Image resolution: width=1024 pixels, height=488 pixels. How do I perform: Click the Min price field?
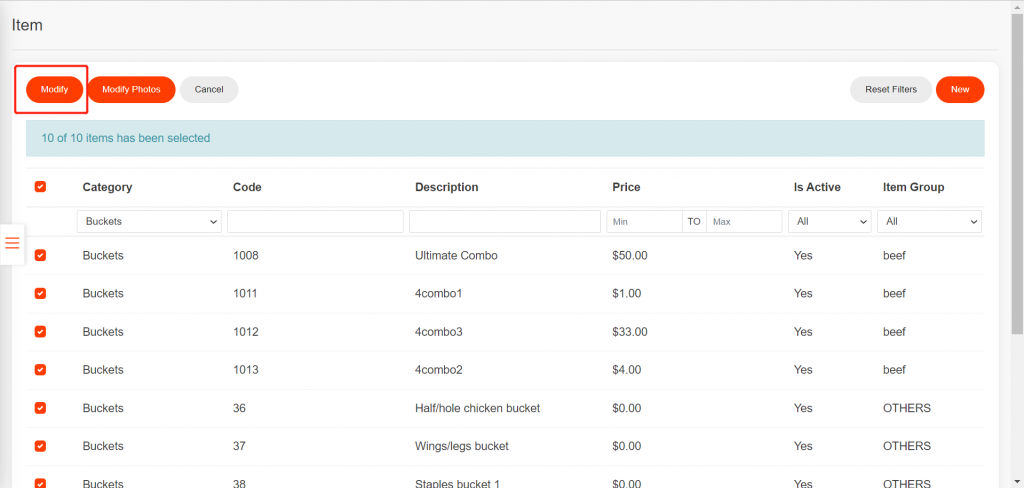point(643,221)
